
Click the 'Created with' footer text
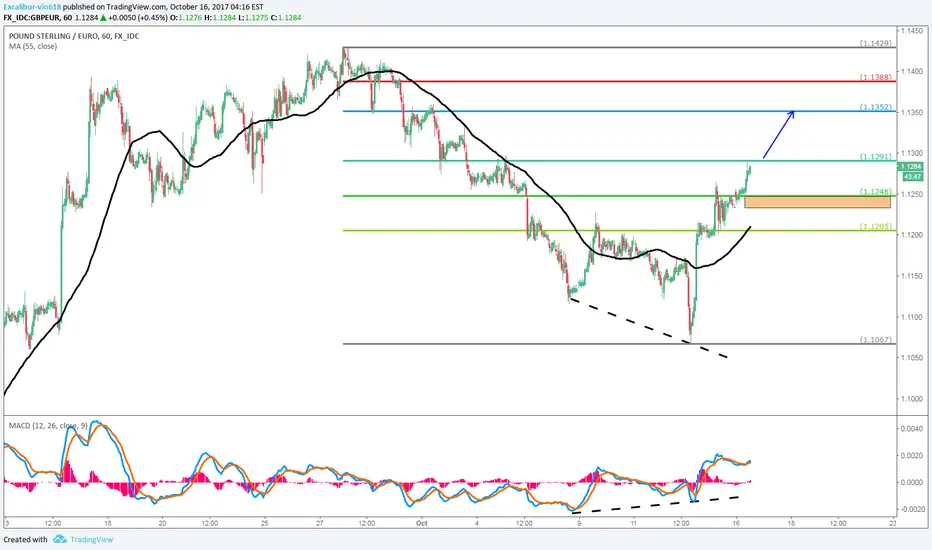[26, 539]
